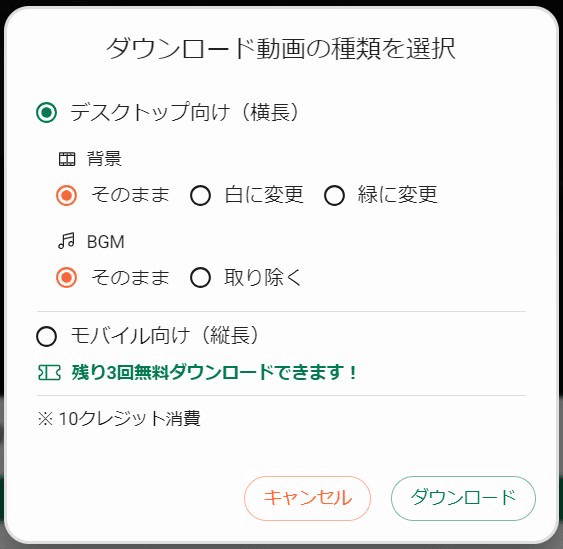The height and width of the screenshot is (549, 563).
Task: Click the 残り3回無料ダウンロードできます！ message
Action: pyautogui.click(x=214, y=372)
